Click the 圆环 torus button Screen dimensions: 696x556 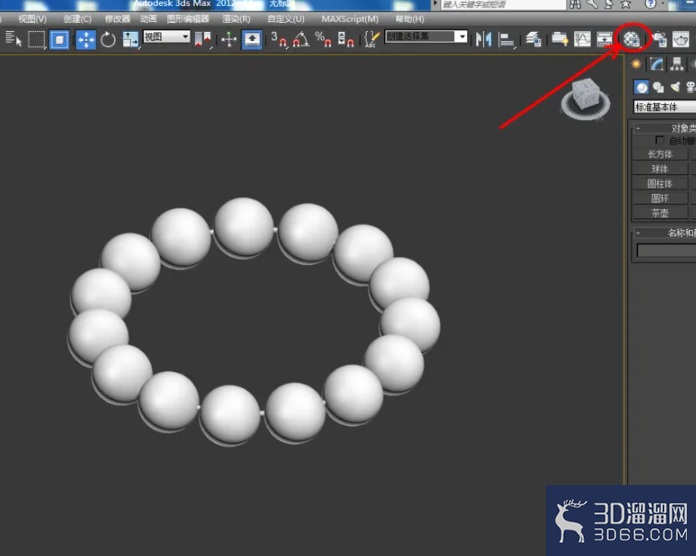point(660,198)
